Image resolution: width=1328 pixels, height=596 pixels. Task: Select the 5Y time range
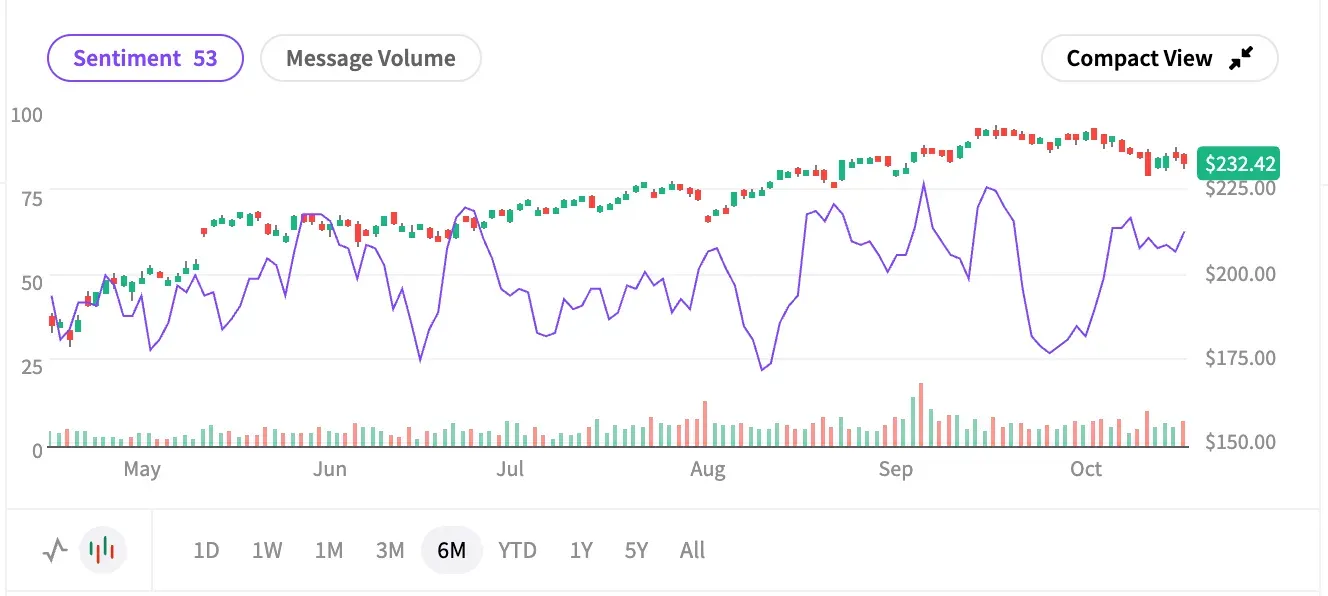point(636,550)
